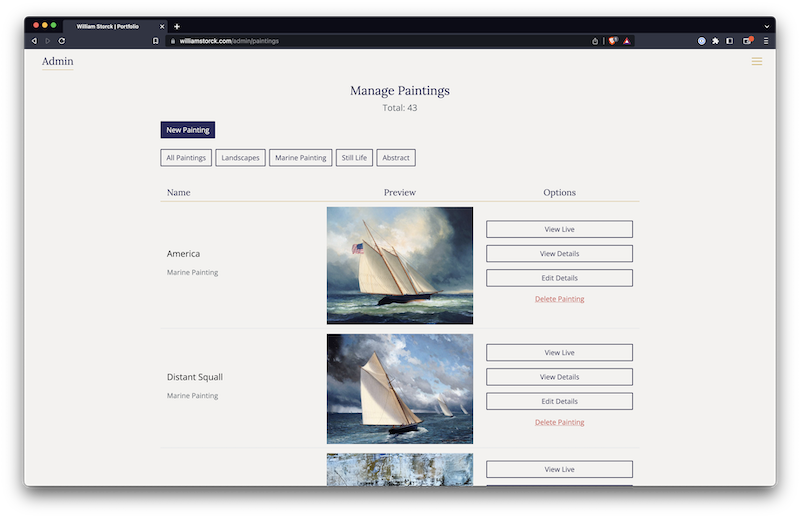Image resolution: width=800 pixels, height=518 pixels.
Task: Open the wallet icon with notification badge
Action: point(748,40)
